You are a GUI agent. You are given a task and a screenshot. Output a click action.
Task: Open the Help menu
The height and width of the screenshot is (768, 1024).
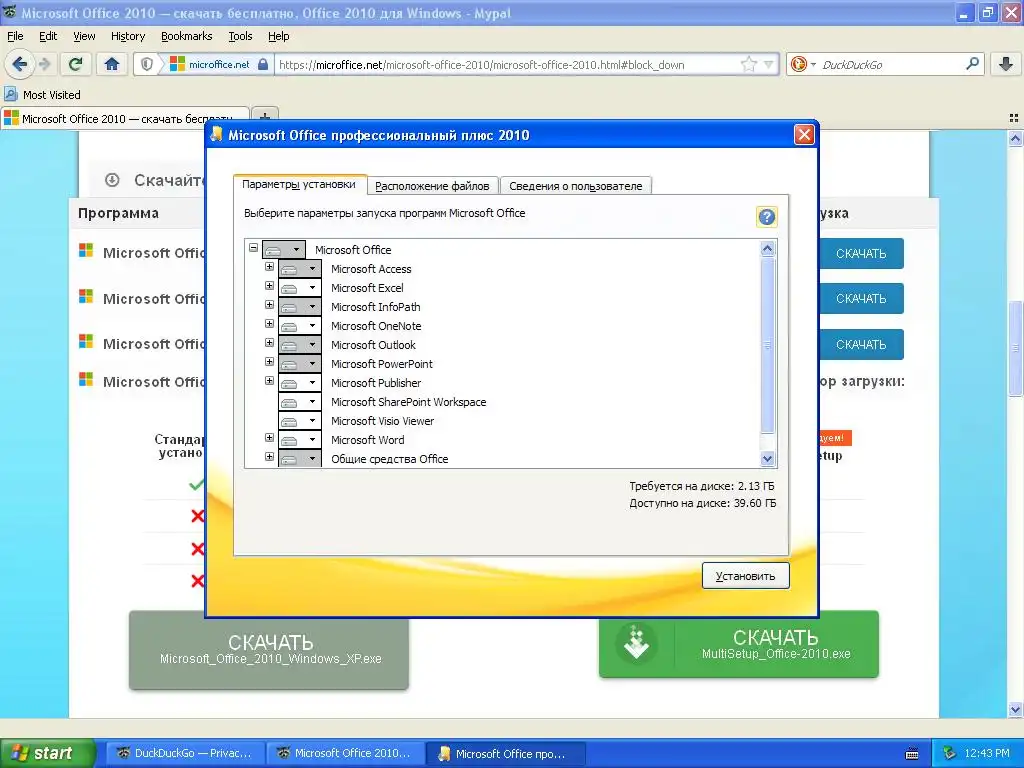tap(279, 36)
